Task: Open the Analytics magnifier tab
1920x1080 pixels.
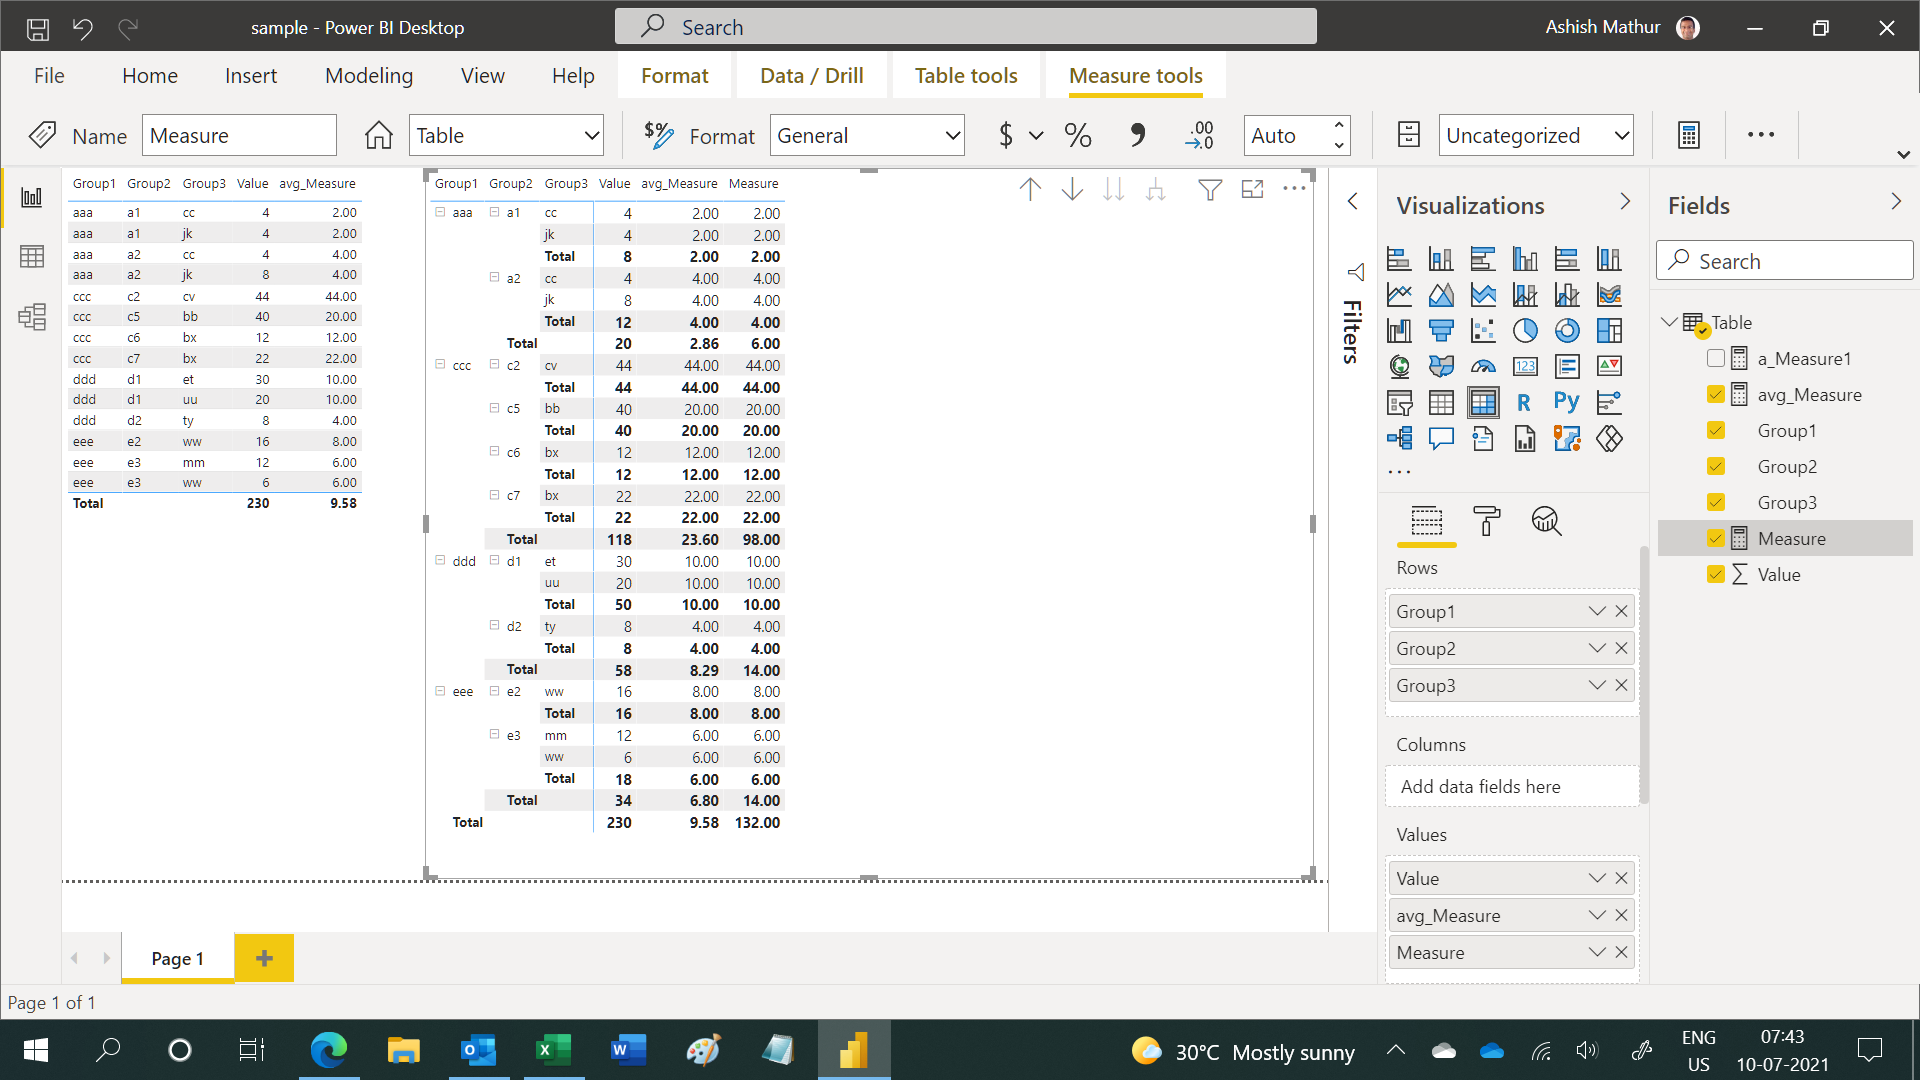Action: [1546, 521]
